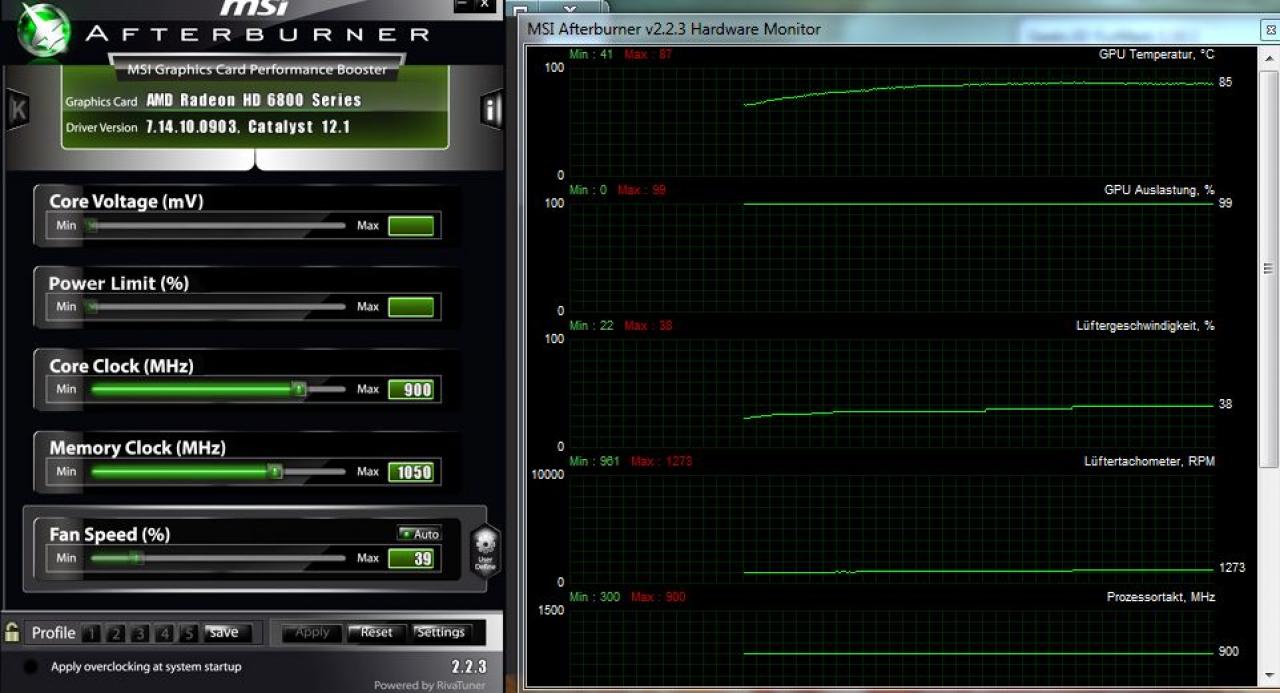Screen dimensions: 1280x693
Task: Click the Hardware Monitor vertical scrollbar
Action: point(1268,364)
